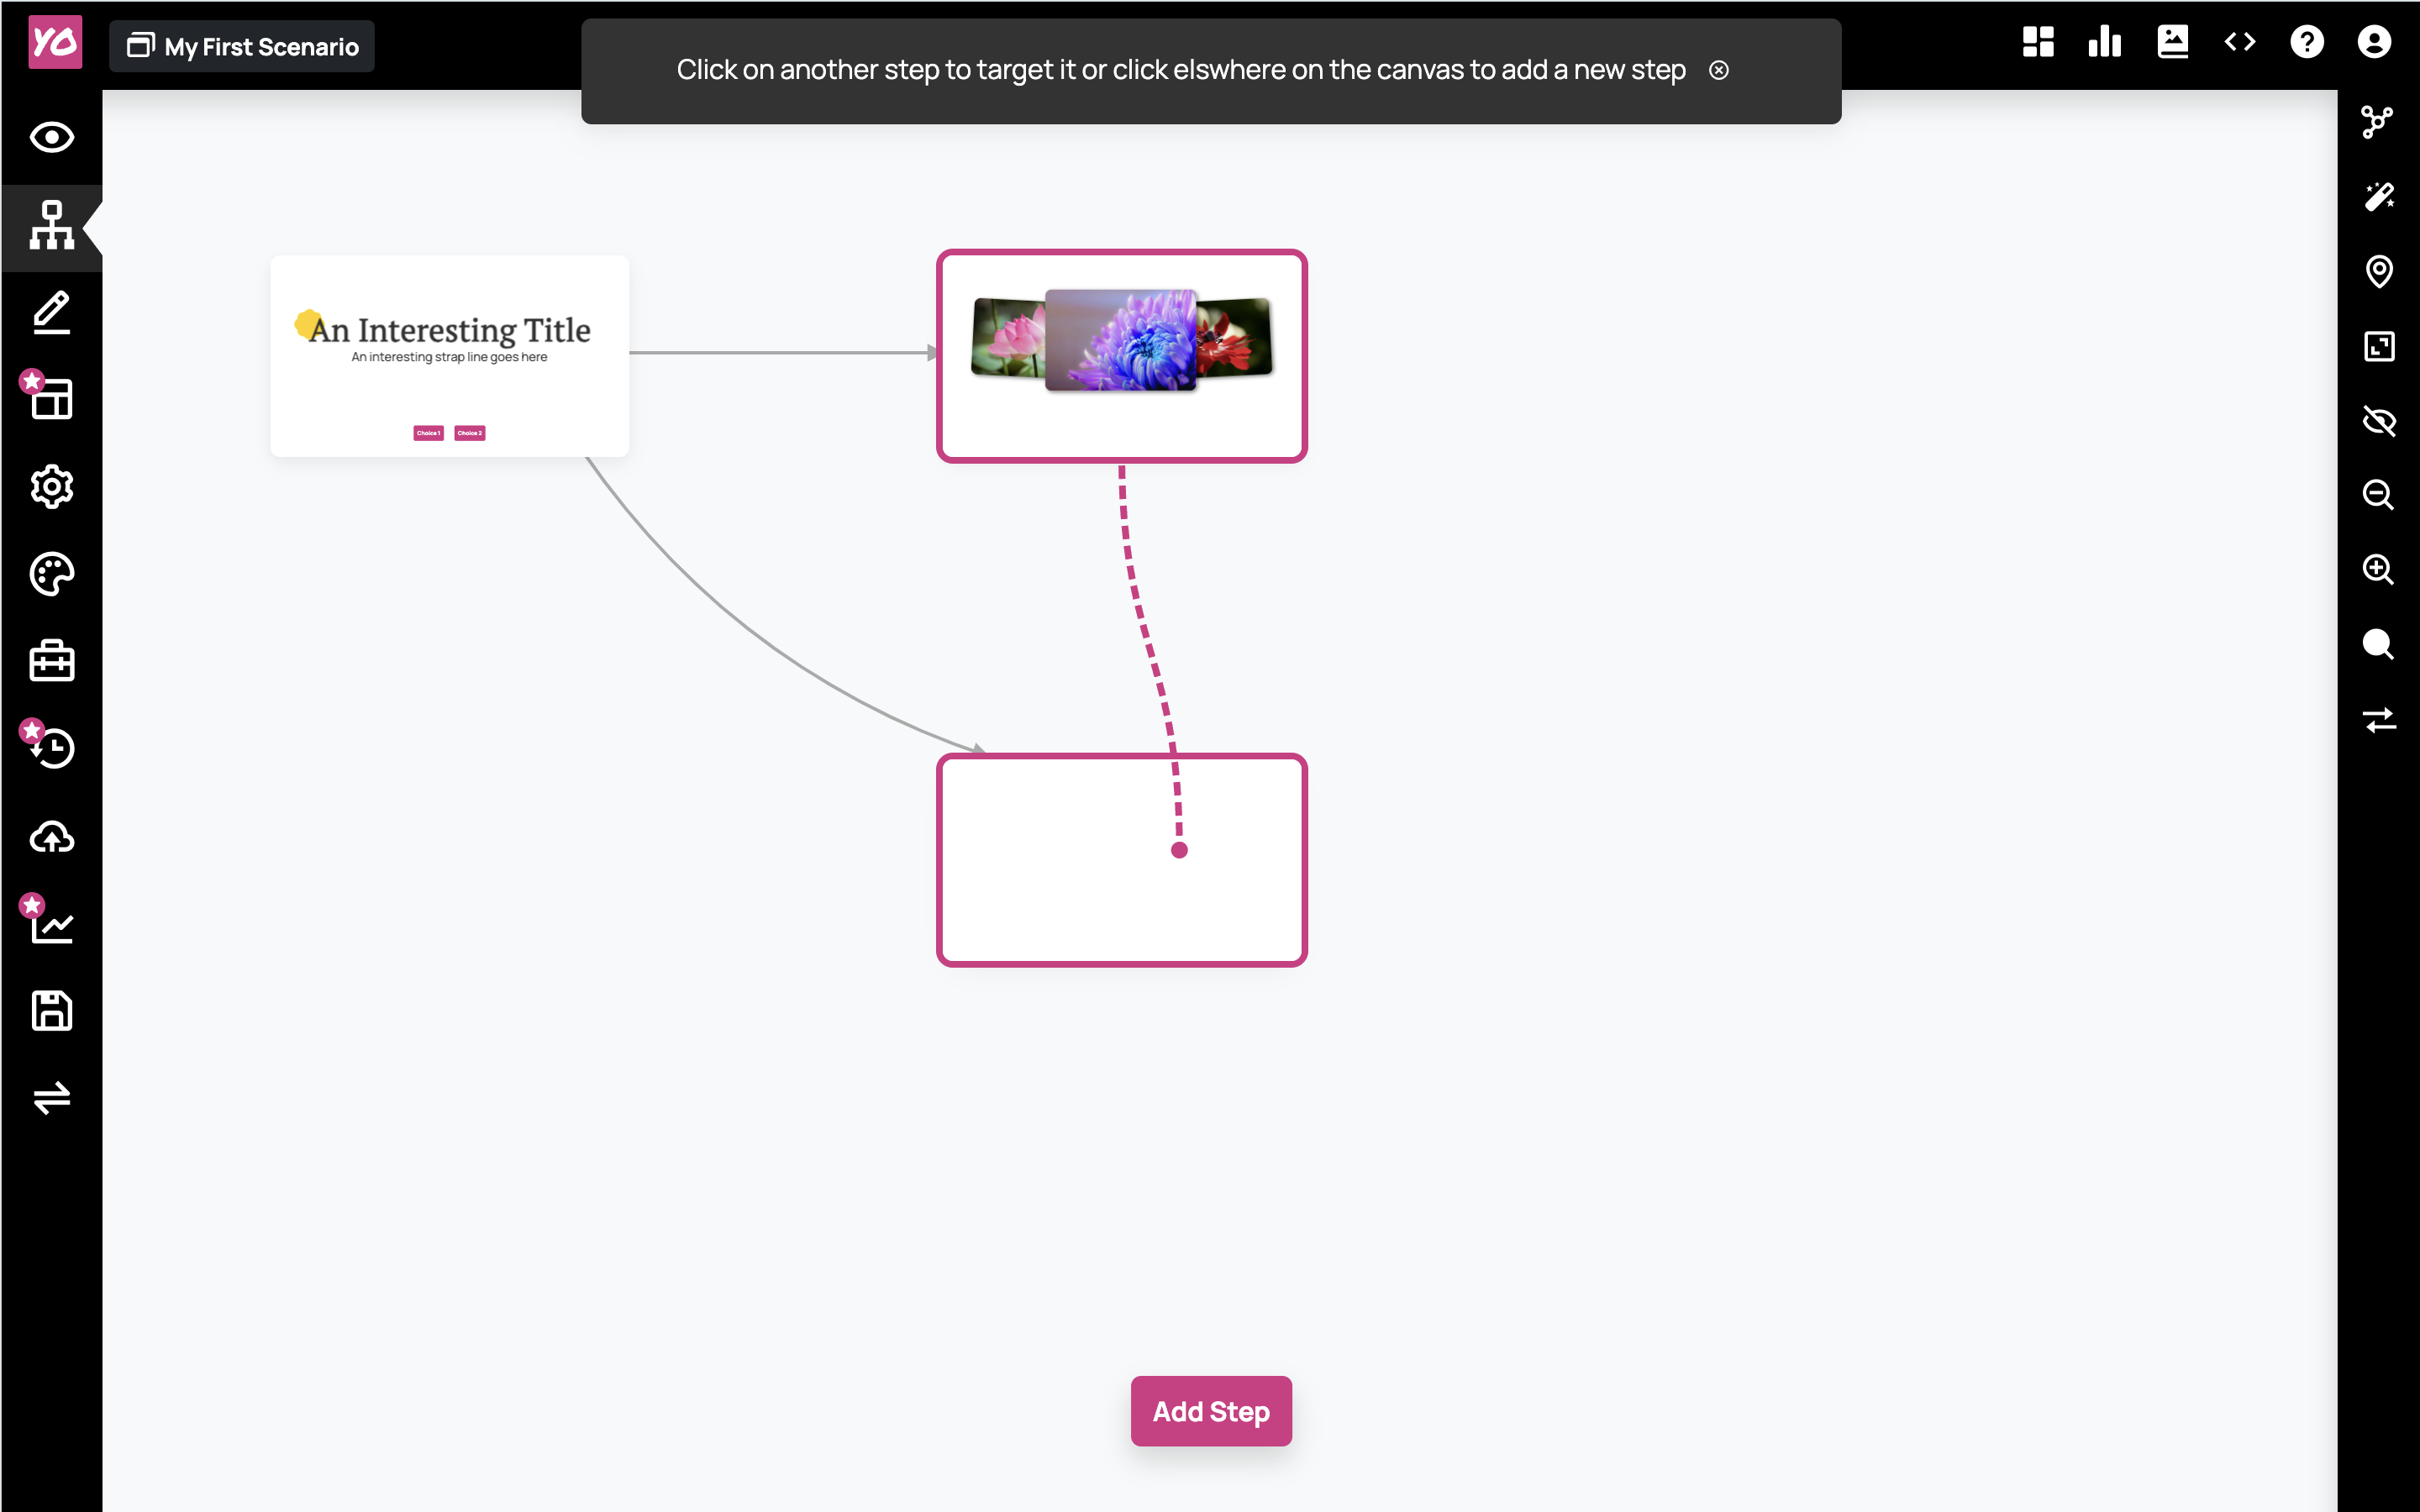Open My First Scenario dropdown
This screenshot has height=1512, width=2420.
click(x=242, y=46)
